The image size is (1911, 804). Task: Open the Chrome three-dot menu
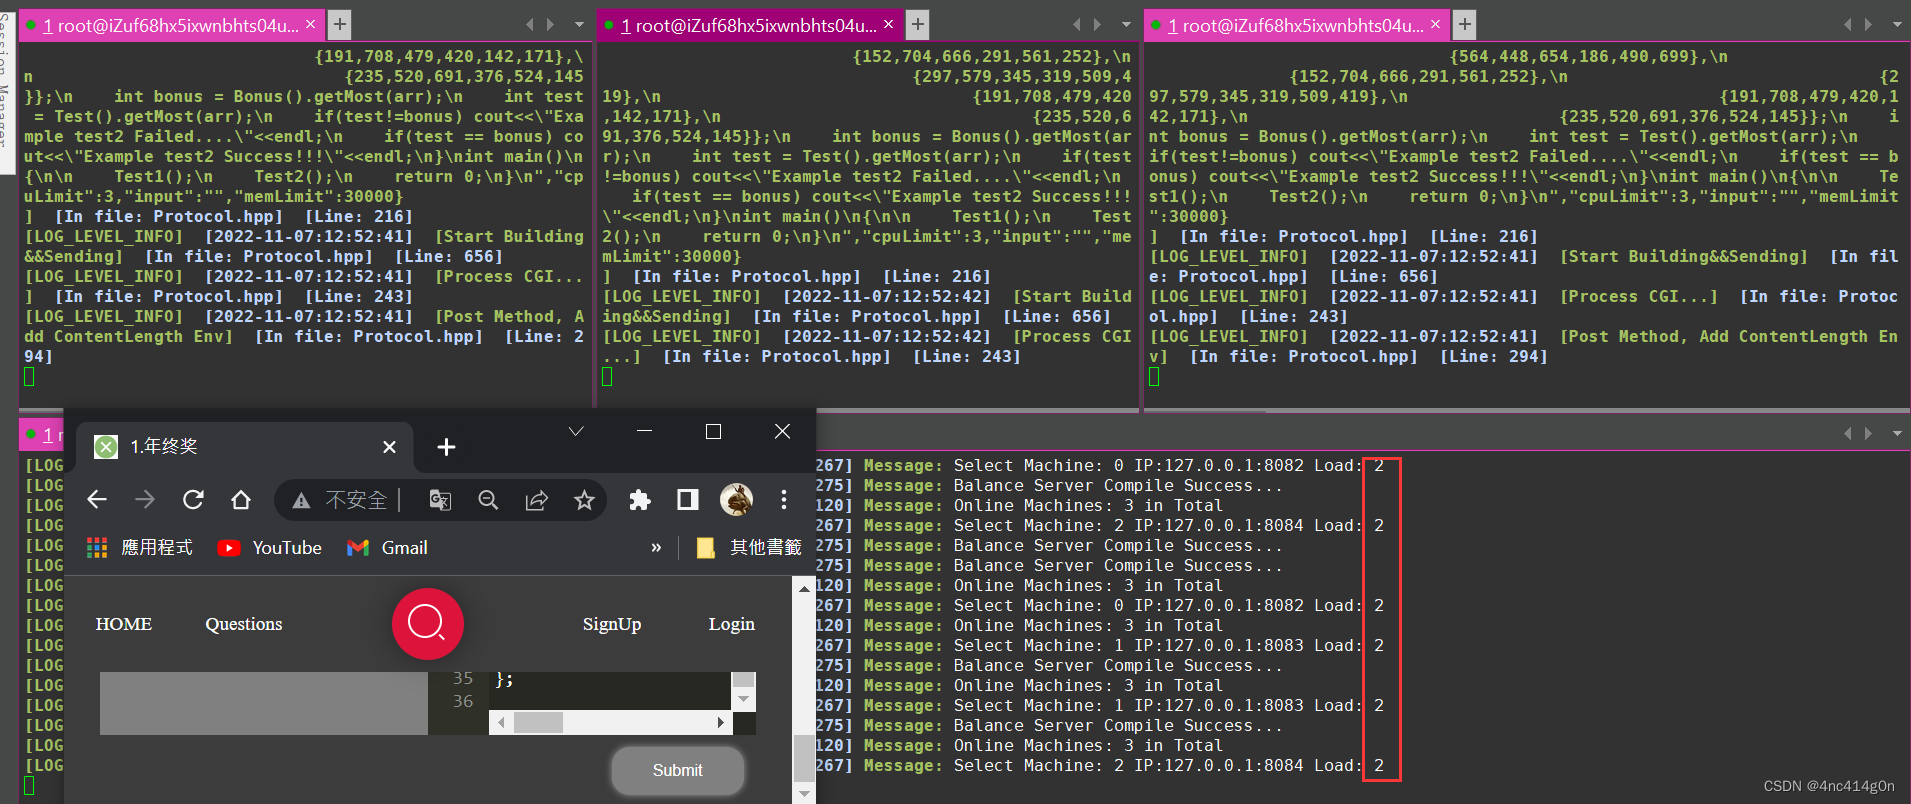point(784,499)
